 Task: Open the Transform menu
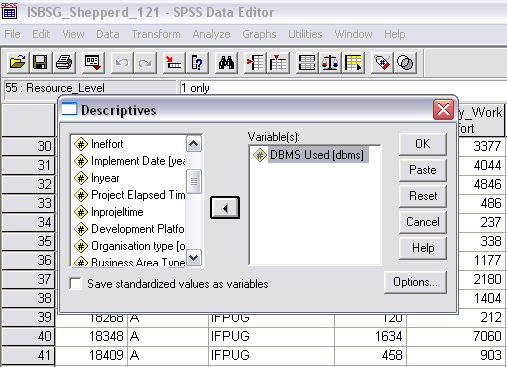click(x=156, y=34)
